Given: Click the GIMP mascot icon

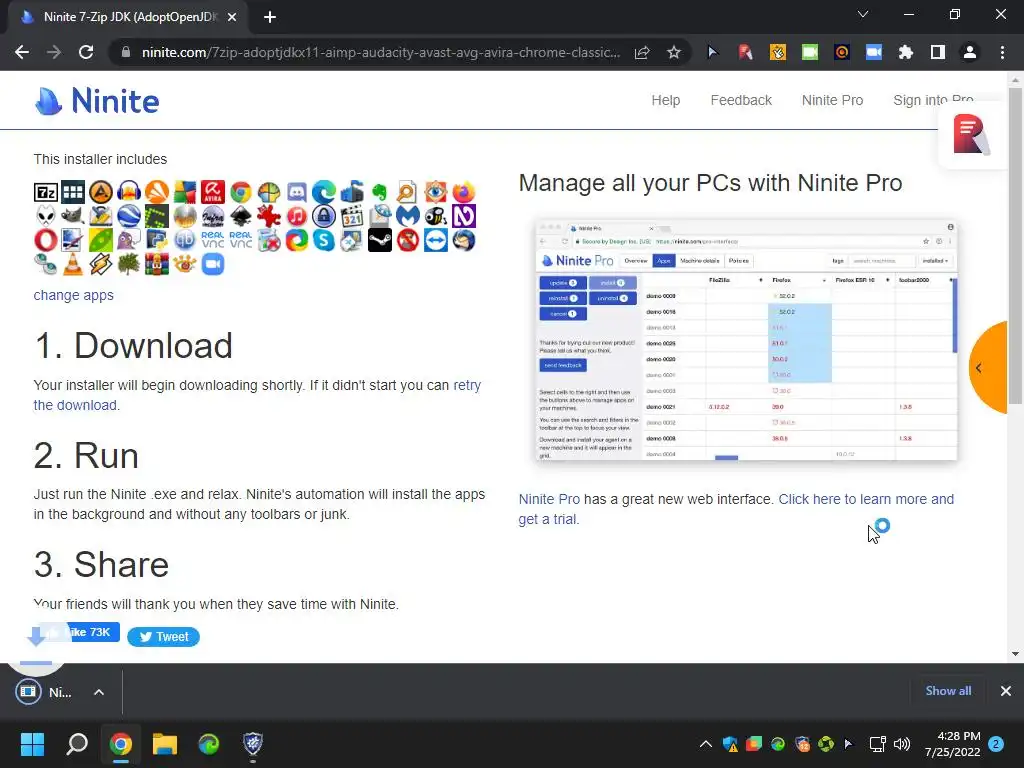Looking at the screenshot, I should (x=73, y=216).
